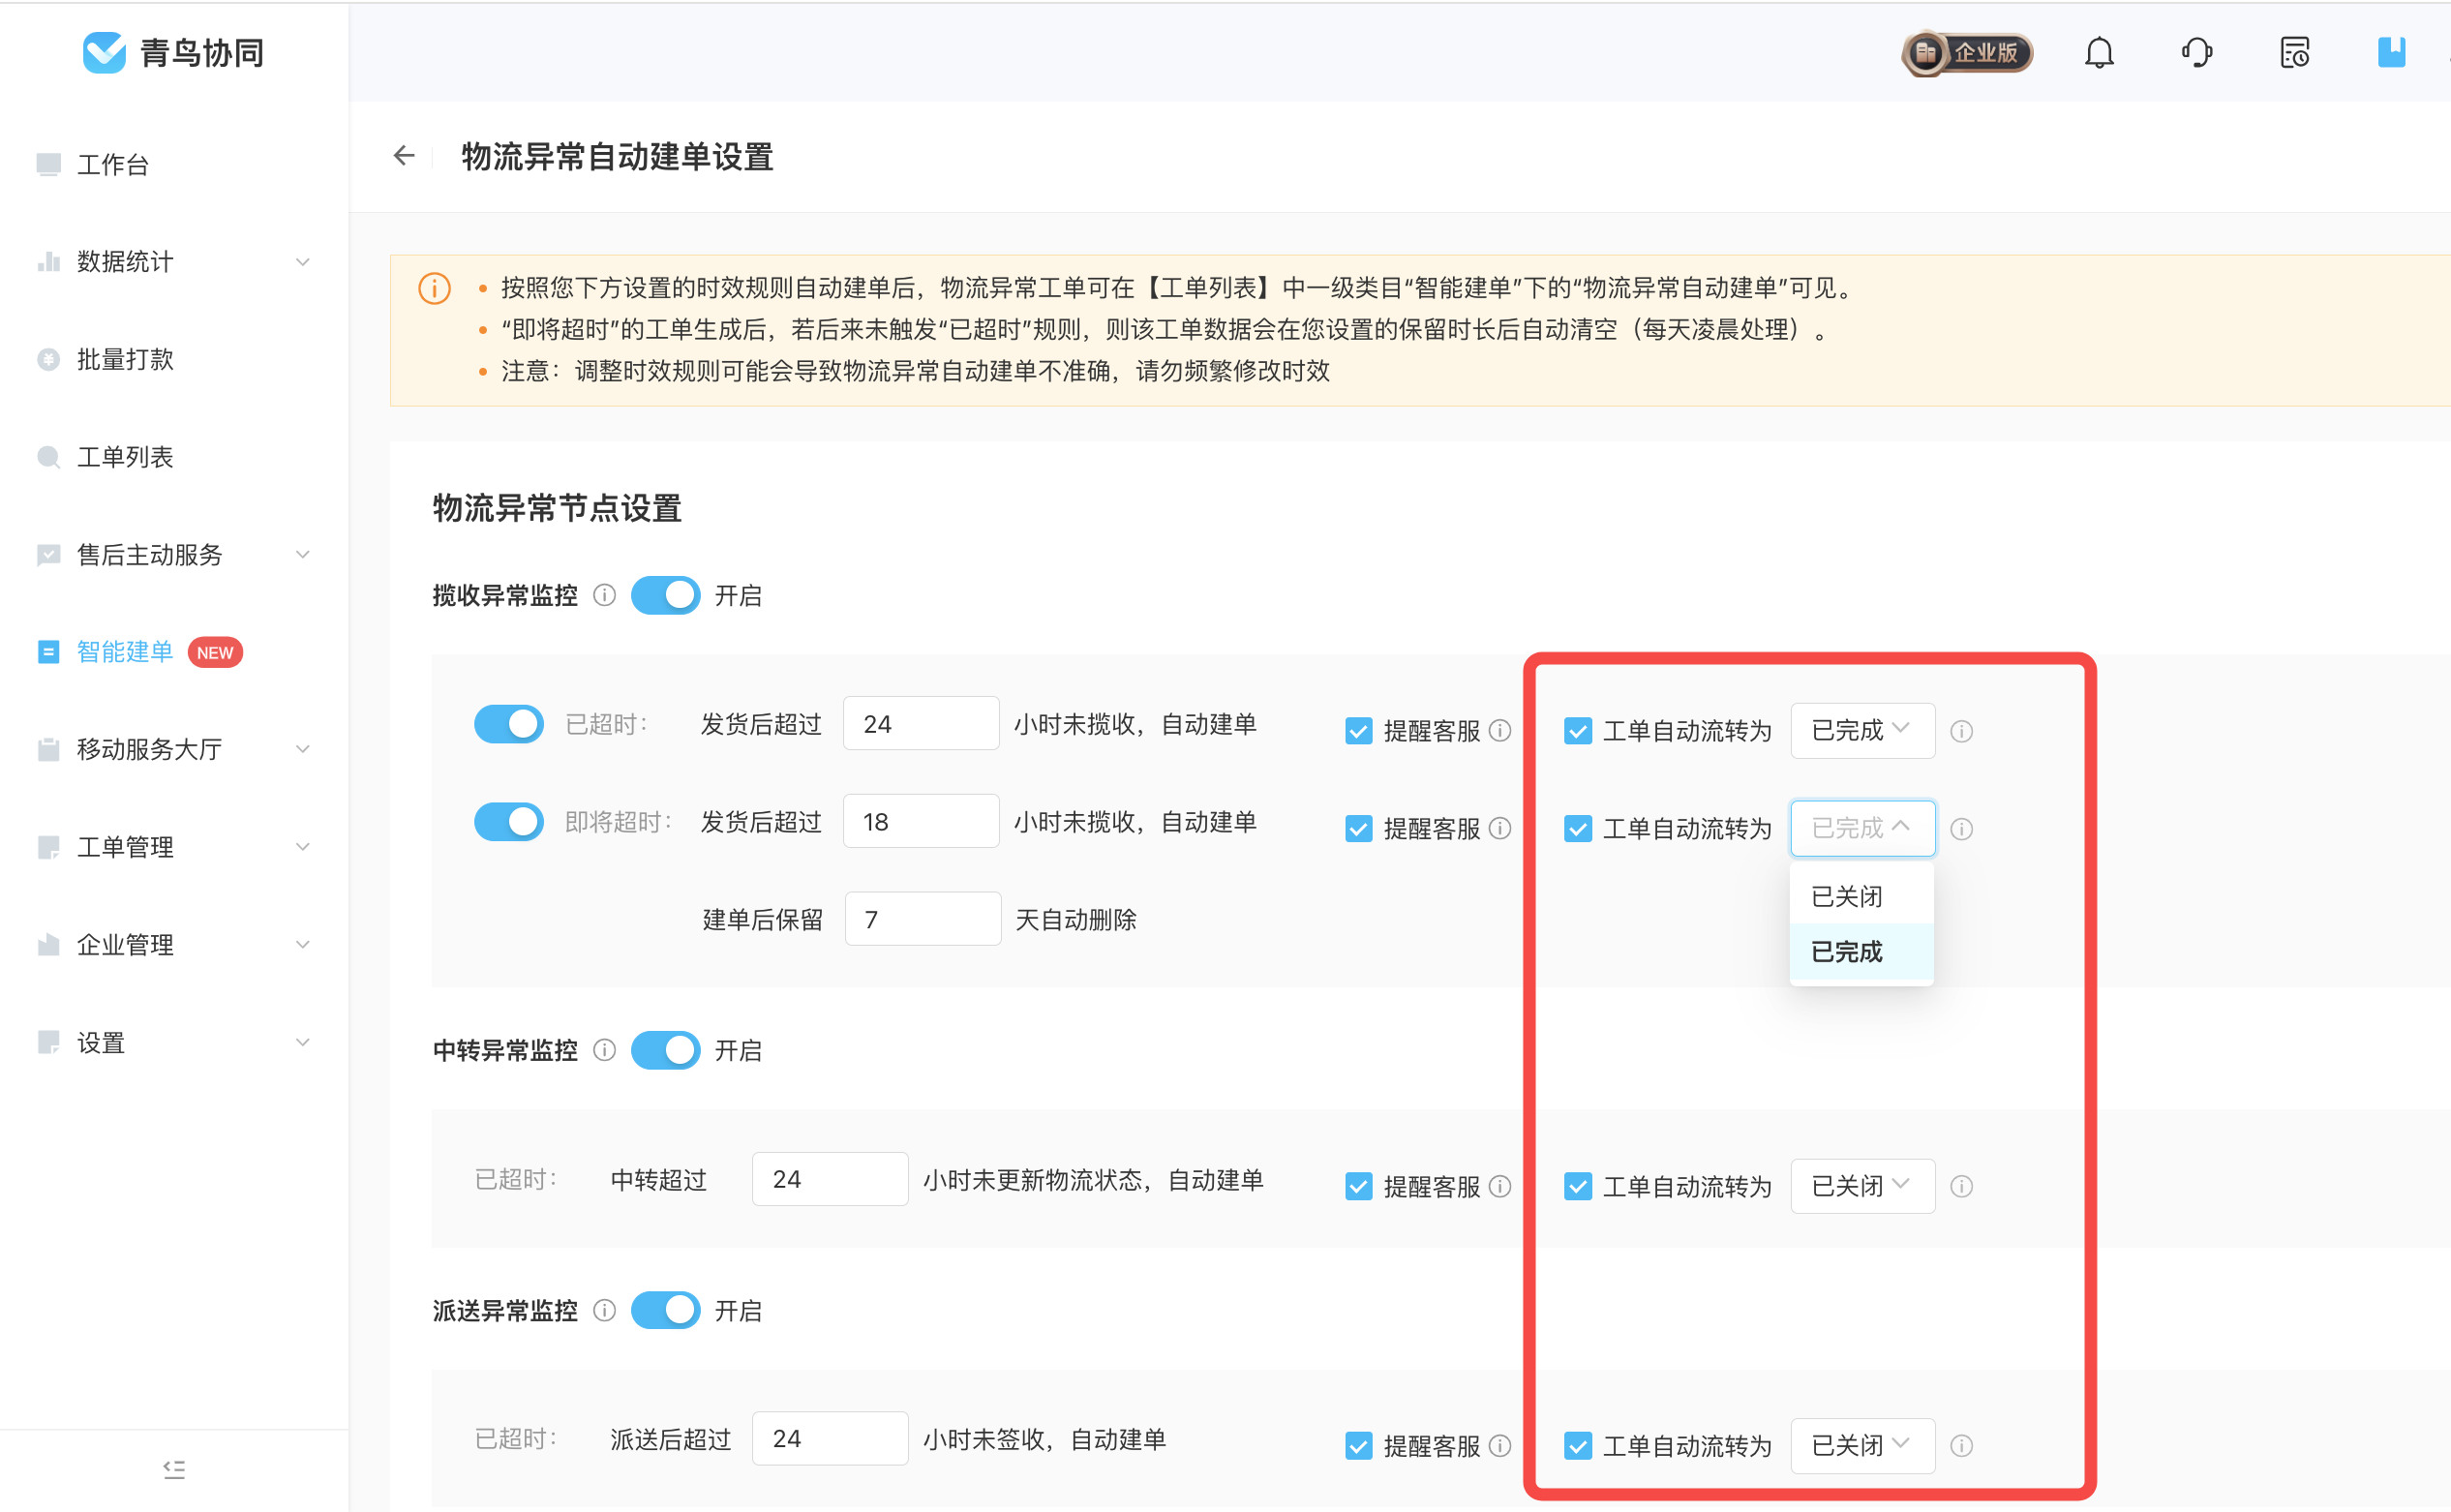This screenshot has width=2451, height=1512.
Task: Click the orange warning icon in notice banner
Action: (434, 288)
